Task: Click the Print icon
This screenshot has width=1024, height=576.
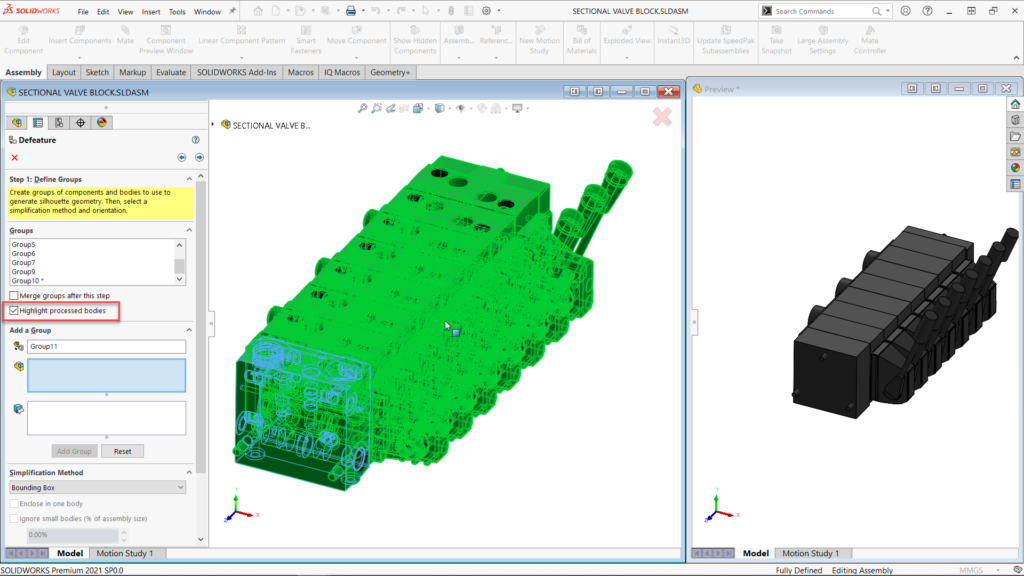Action: click(351, 11)
